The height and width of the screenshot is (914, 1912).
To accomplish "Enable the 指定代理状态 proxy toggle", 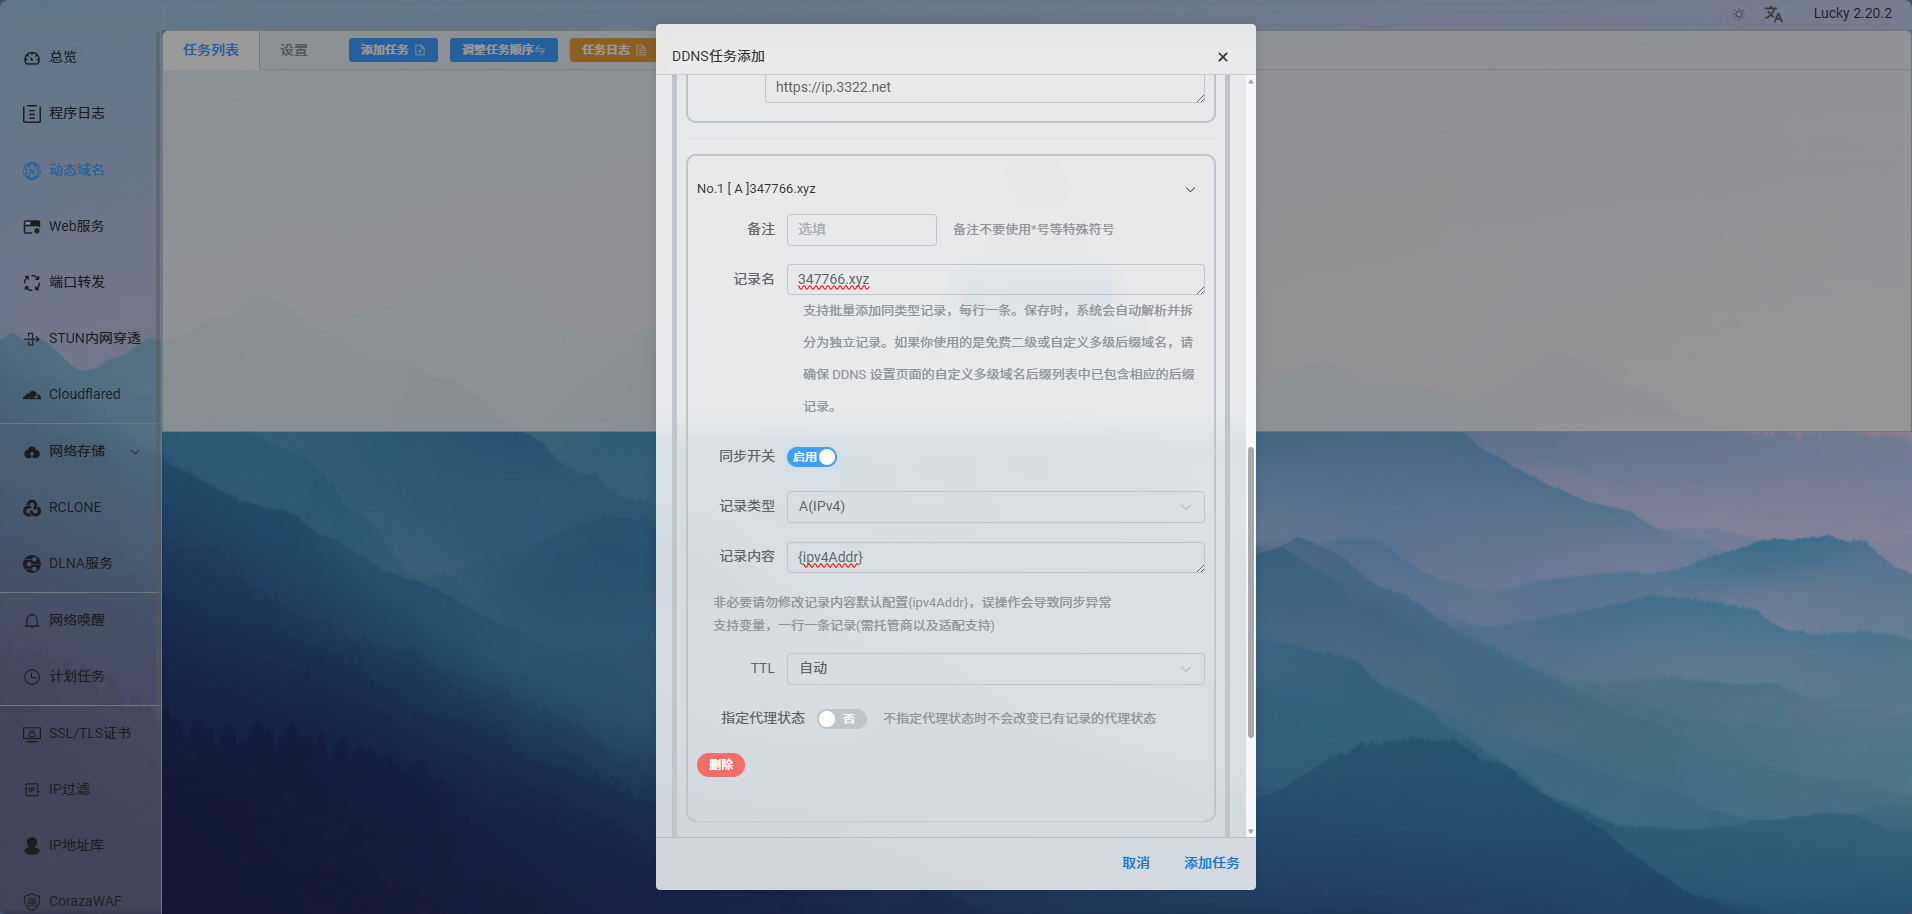I will coord(841,719).
